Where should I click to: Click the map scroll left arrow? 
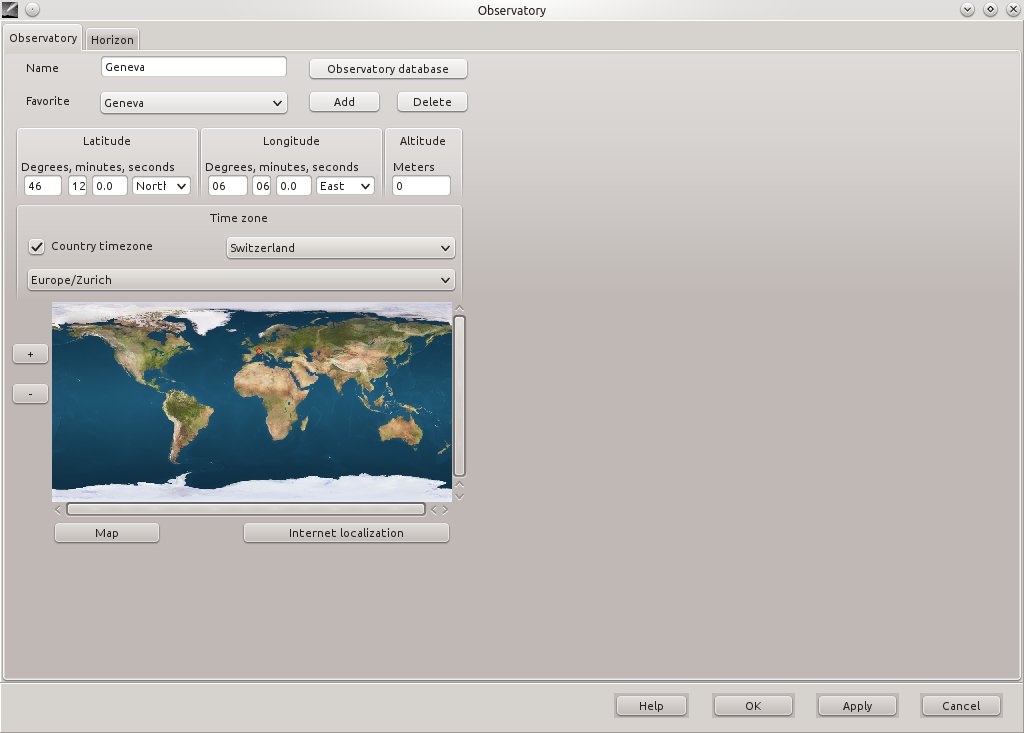58,509
